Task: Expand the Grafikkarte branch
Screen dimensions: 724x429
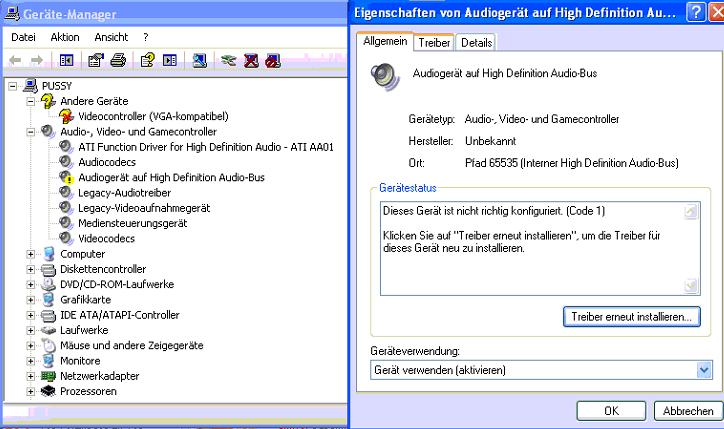Action: point(30,300)
